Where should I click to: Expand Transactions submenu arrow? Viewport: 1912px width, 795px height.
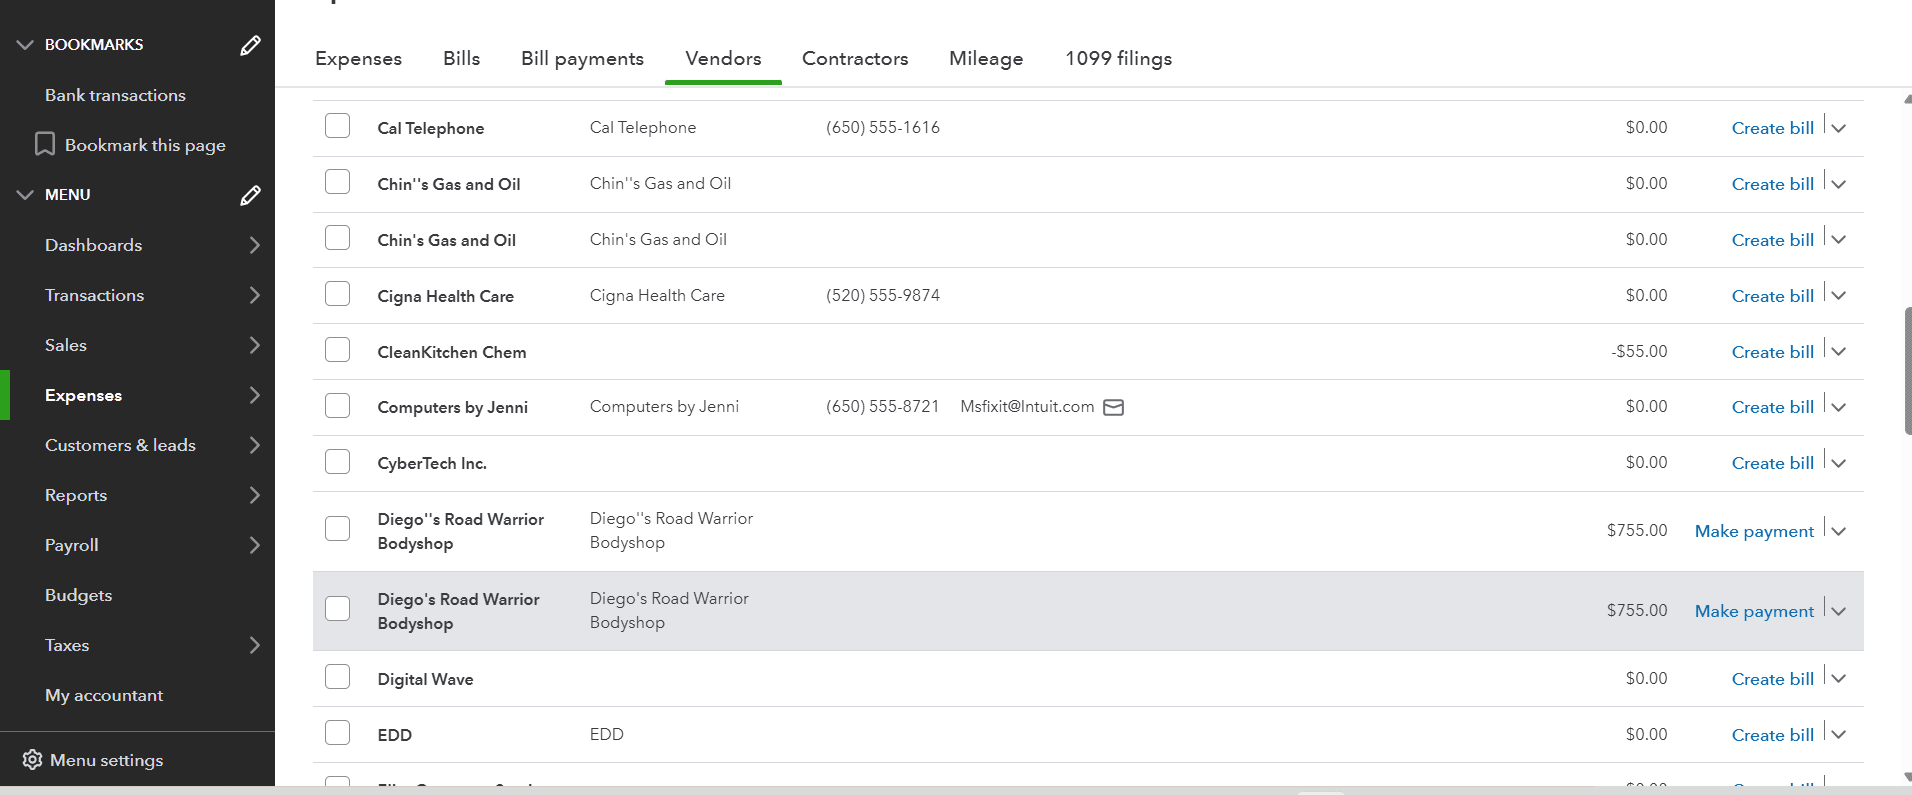pyautogui.click(x=254, y=295)
